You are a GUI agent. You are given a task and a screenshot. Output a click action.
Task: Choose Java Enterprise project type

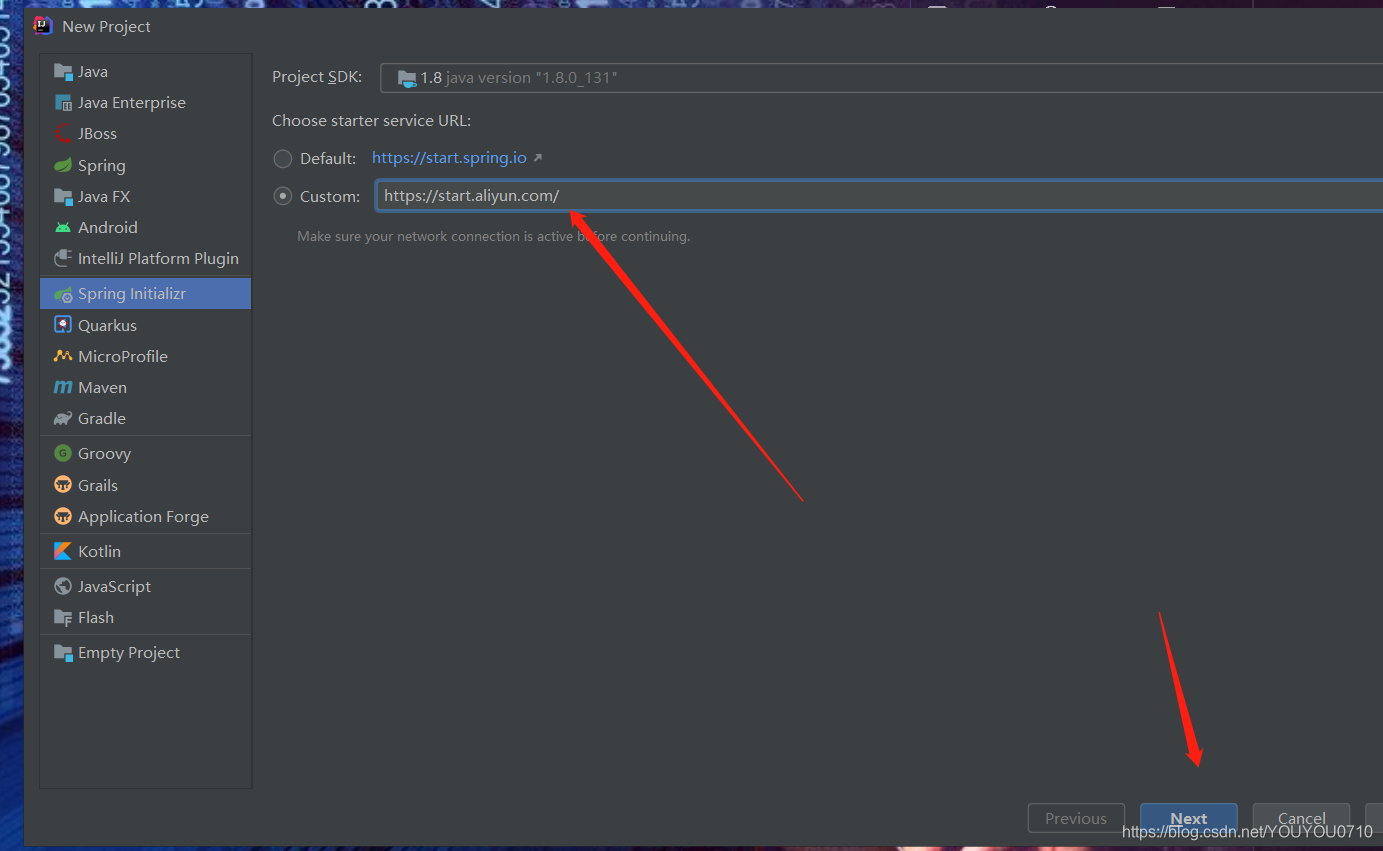[x=145, y=103]
